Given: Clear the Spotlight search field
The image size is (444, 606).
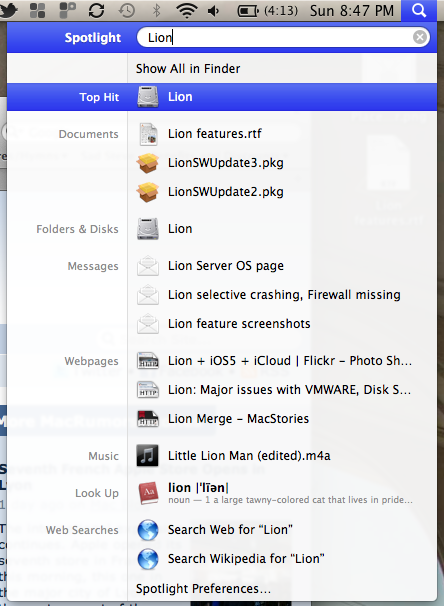Looking at the screenshot, I should [420, 37].
